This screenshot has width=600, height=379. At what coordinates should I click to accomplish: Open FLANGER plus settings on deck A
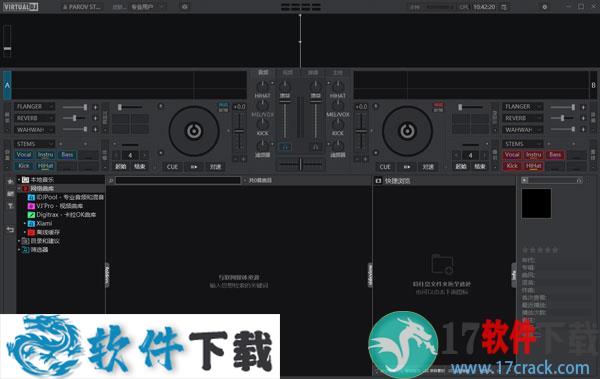95,107
